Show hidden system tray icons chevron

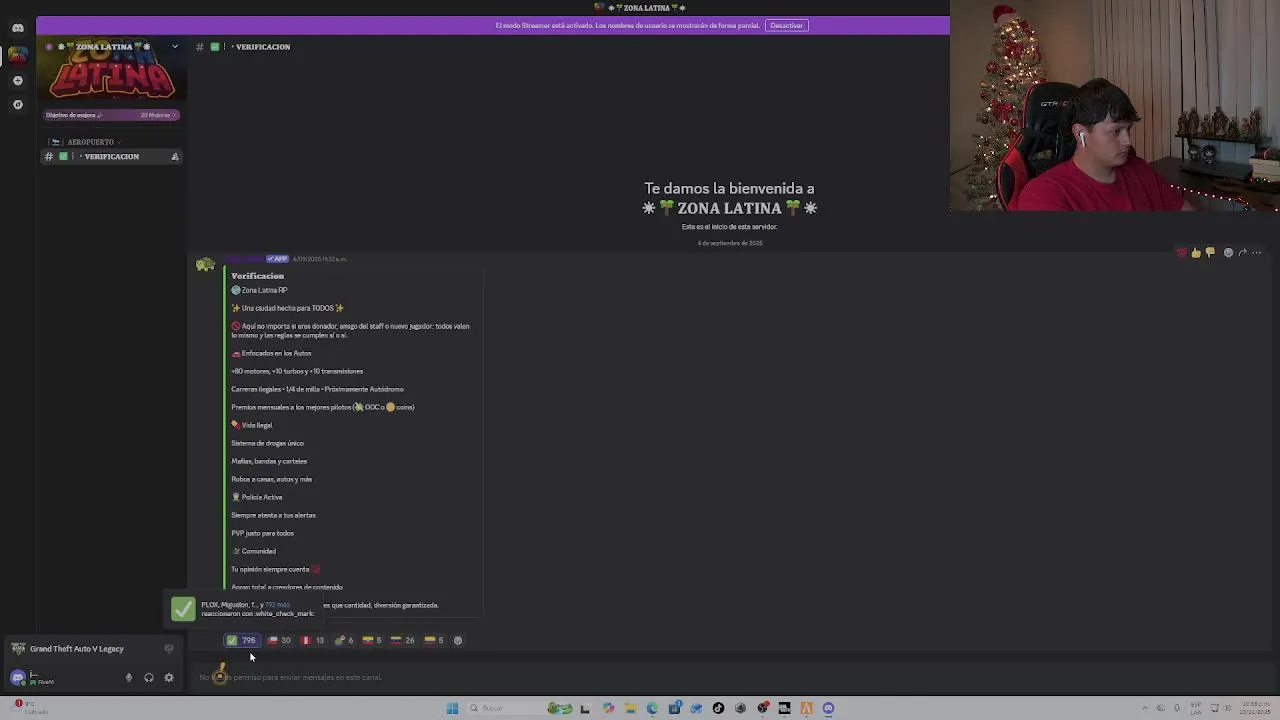(x=1145, y=708)
